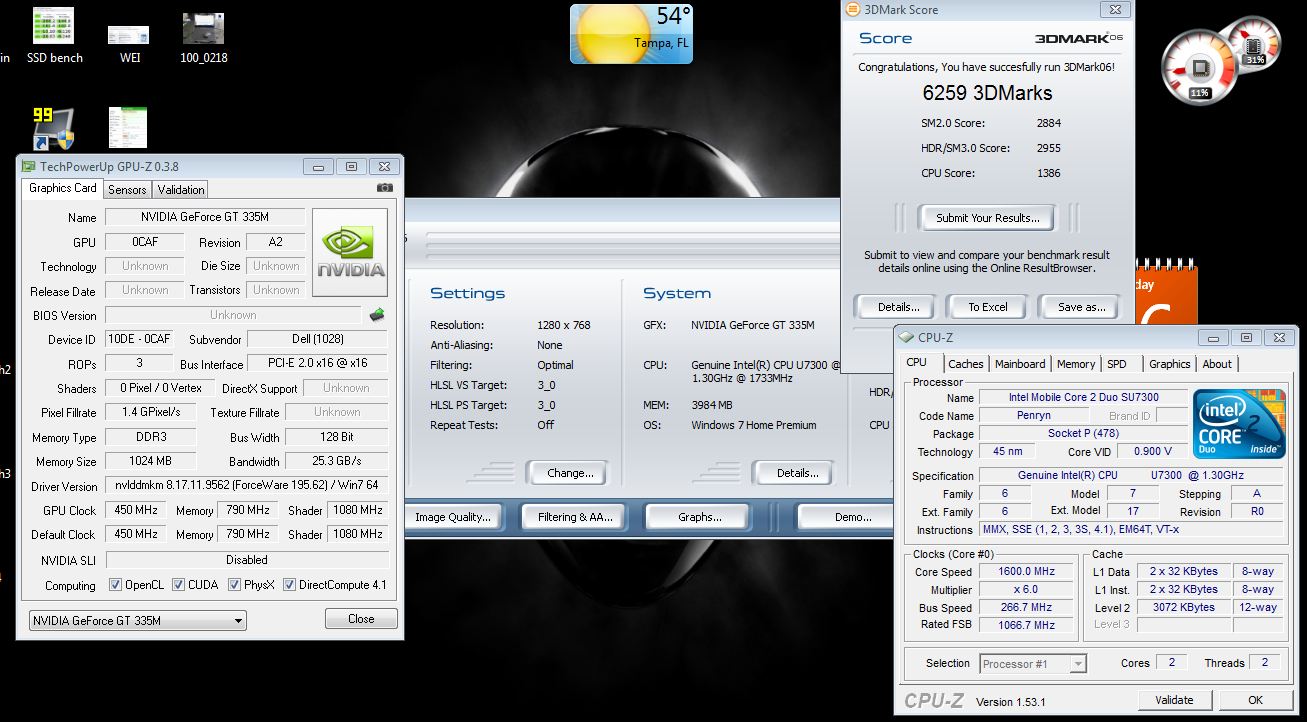Image resolution: width=1307 pixels, height=722 pixels.
Task: Switch to the Sensors tab in GPU-Z
Action: click(127, 189)
